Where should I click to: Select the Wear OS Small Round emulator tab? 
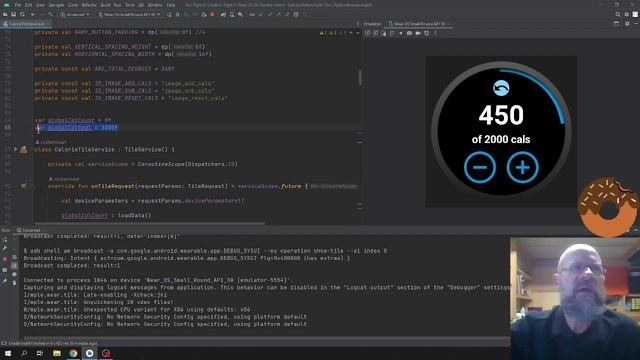point(419,24)
